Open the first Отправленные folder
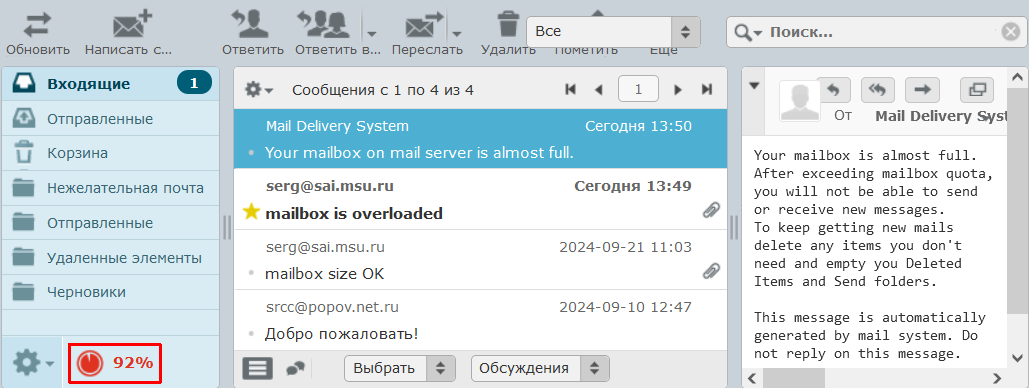Viewport: 1029px width, 388px height. click(x=110, y=119)
